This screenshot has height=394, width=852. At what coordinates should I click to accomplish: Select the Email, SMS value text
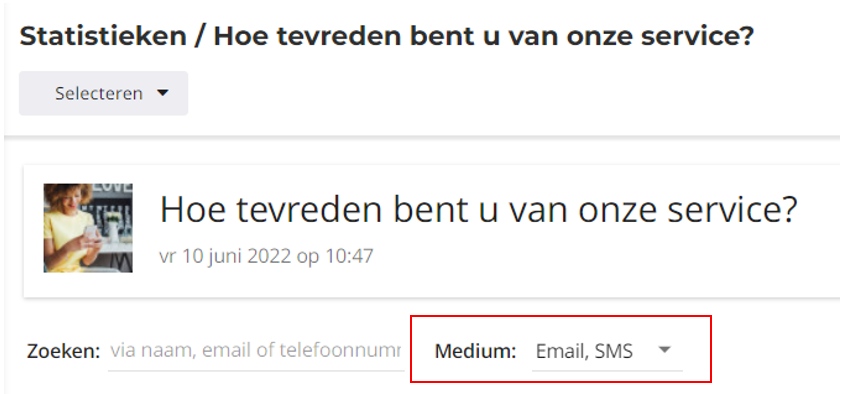(x=584, y=352)
